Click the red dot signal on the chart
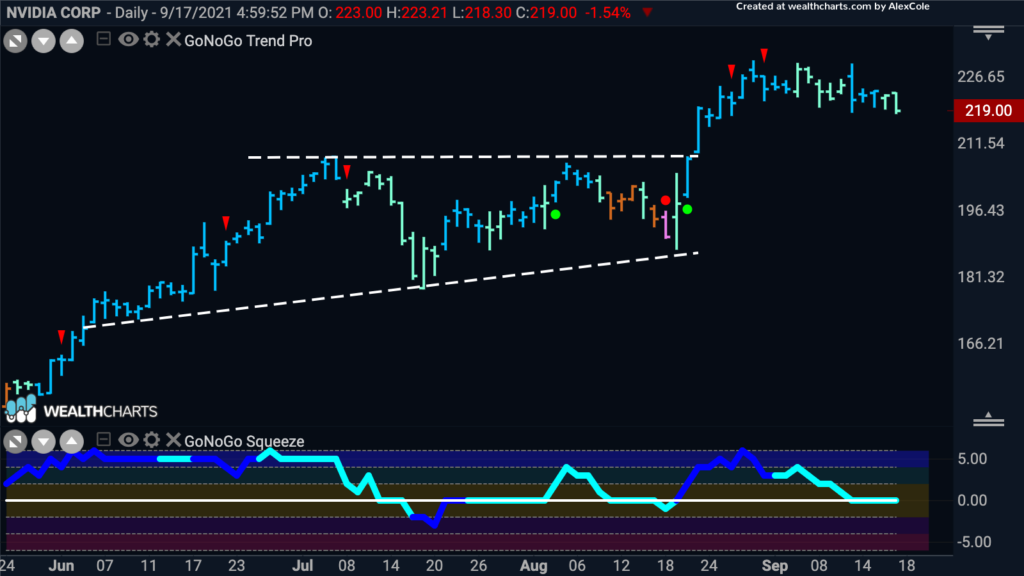 (665, 200)
